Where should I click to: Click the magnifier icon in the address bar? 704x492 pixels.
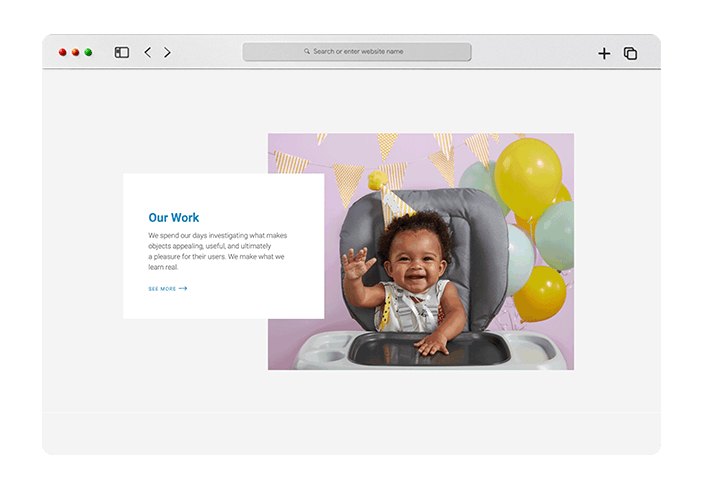tap(307, 51)
